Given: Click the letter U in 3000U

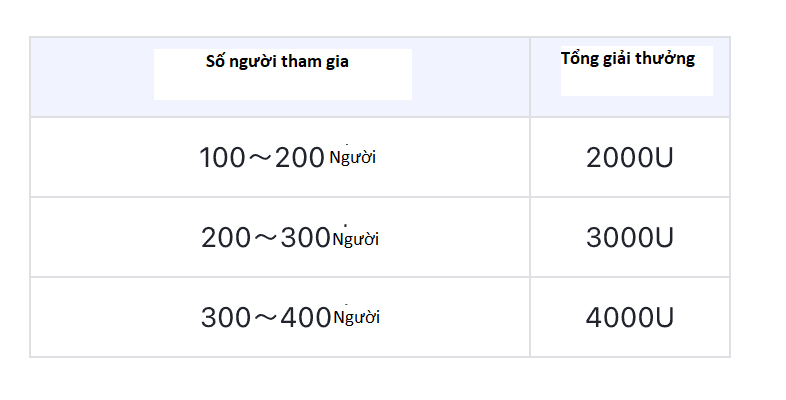Looking at the screenshot, I should point(664,238).
